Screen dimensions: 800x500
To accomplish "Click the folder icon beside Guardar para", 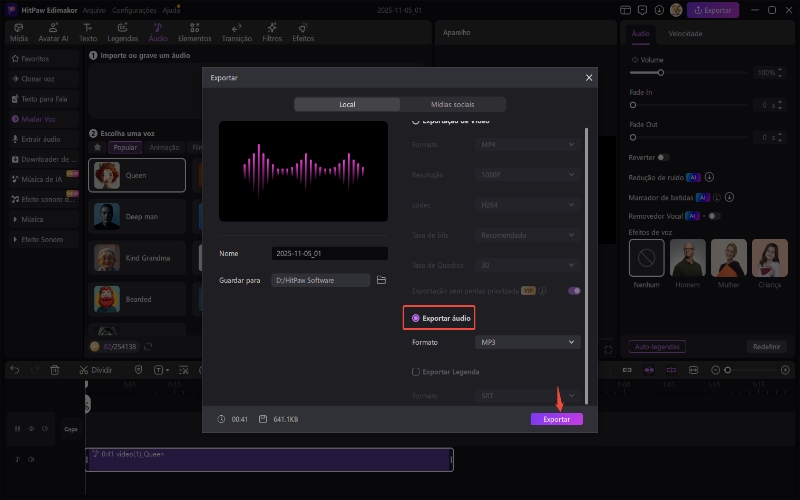I will coord(381,281).
